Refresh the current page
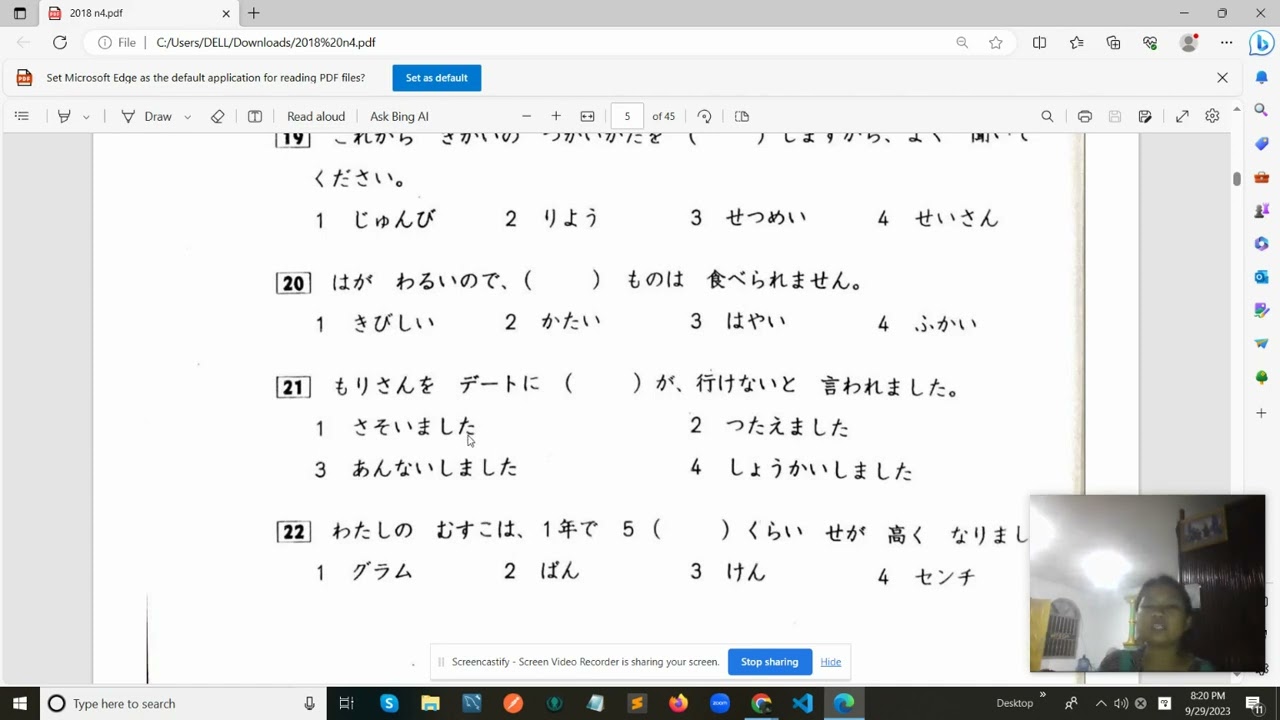Image resolution: width=1280 pixels, height=720 pixels. 60,42
